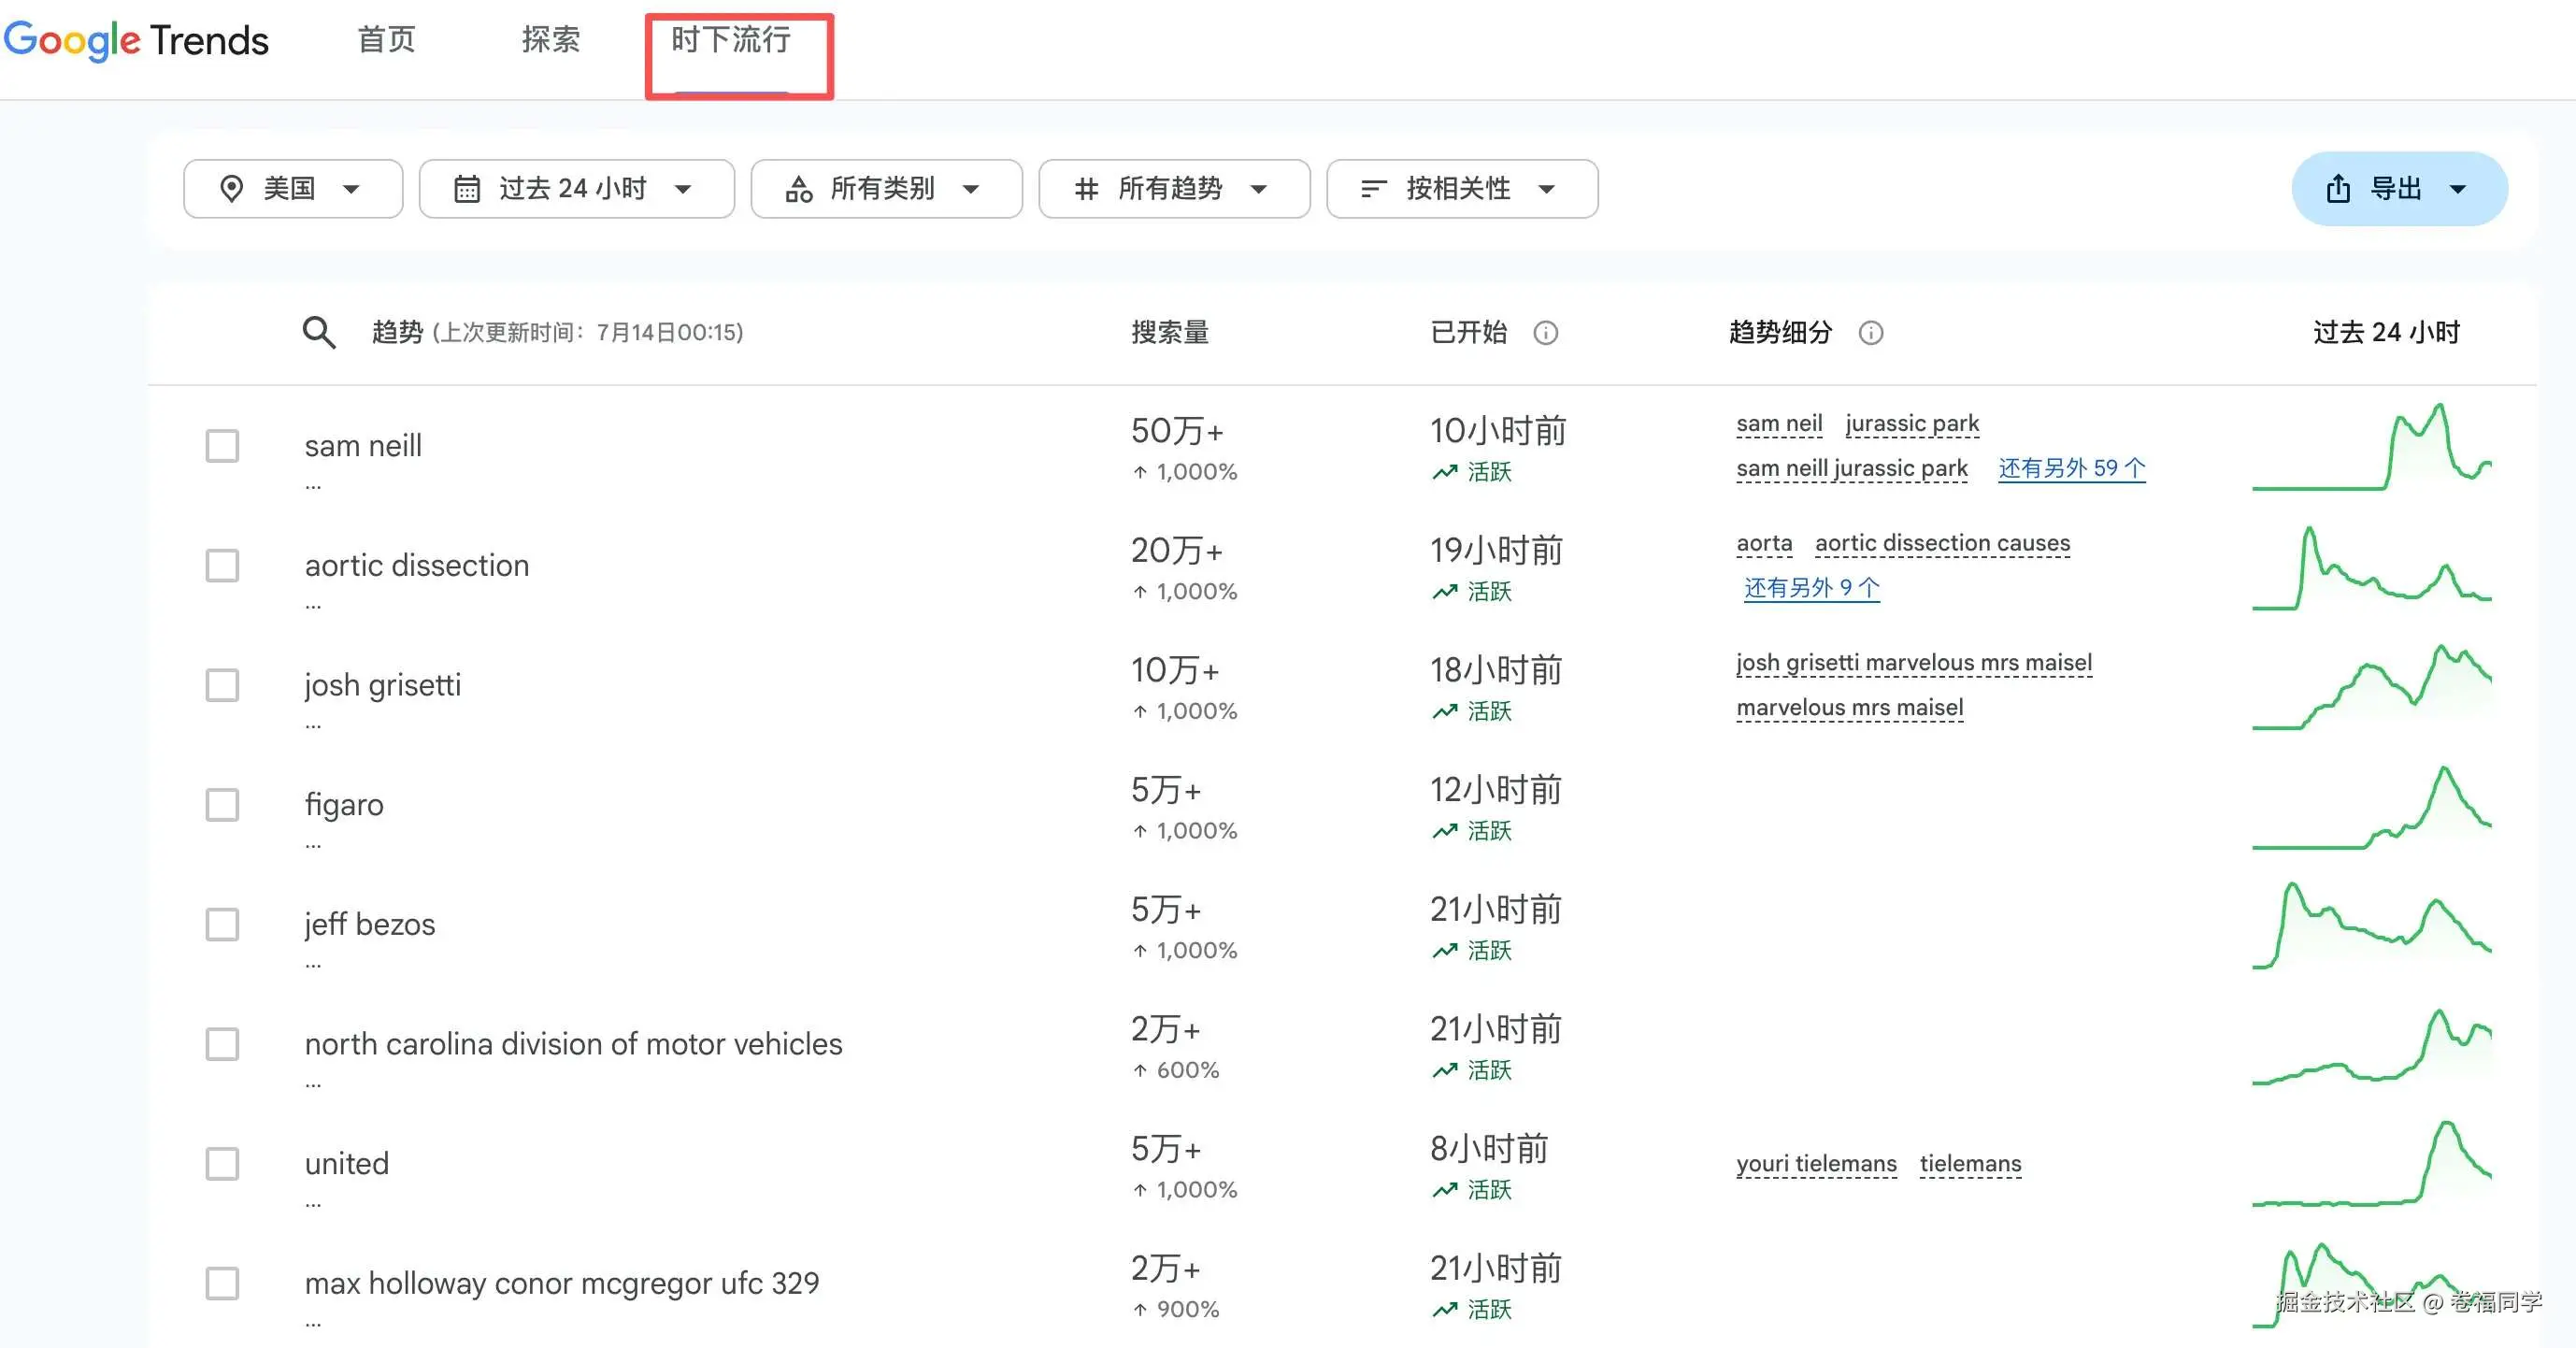This screenshot has height=1348, width=2576.
Task: Open the jurassic park trend breakdown link
Action: [x=1912, y=424]
